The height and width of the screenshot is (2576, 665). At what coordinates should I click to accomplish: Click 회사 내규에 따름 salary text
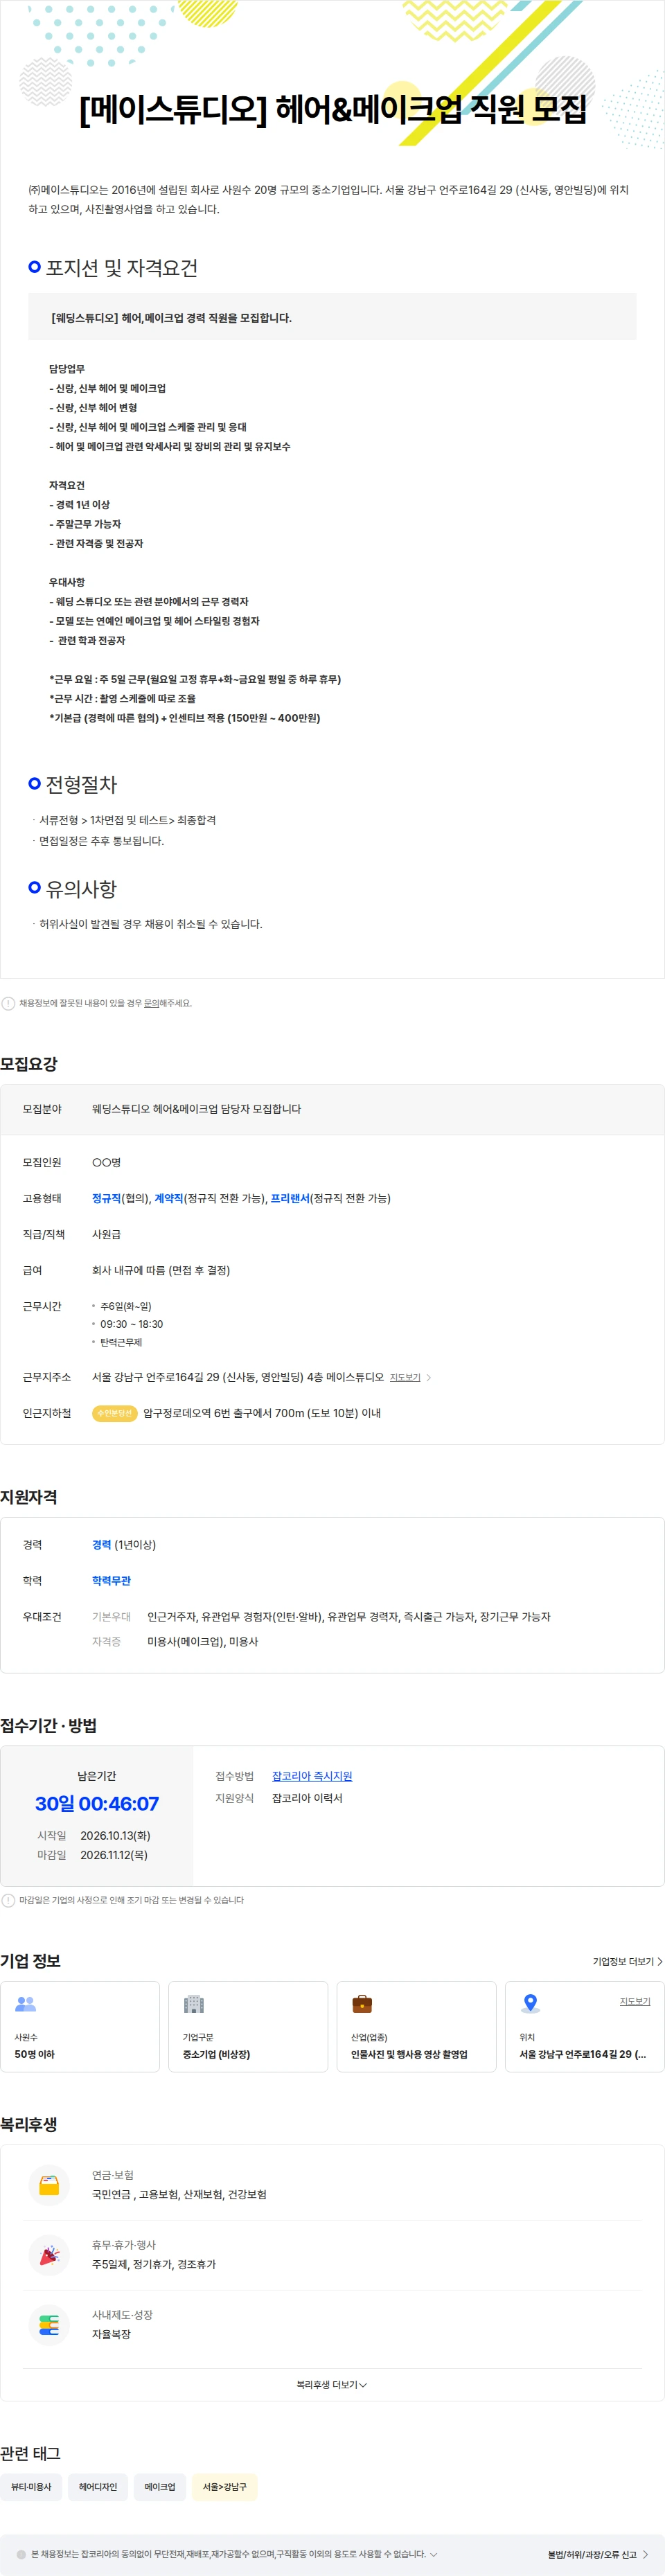[x=161, y=1270]
